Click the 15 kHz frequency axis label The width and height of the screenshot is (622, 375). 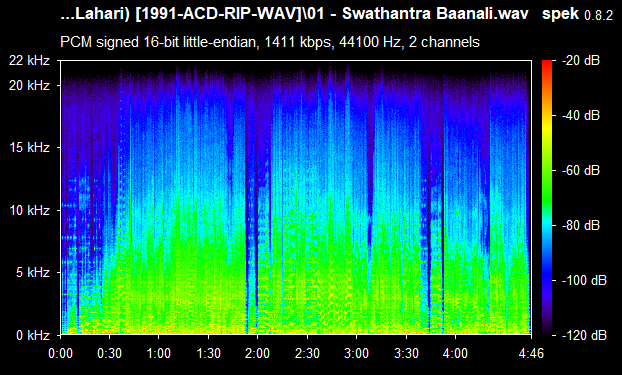(x=30, y=148)
